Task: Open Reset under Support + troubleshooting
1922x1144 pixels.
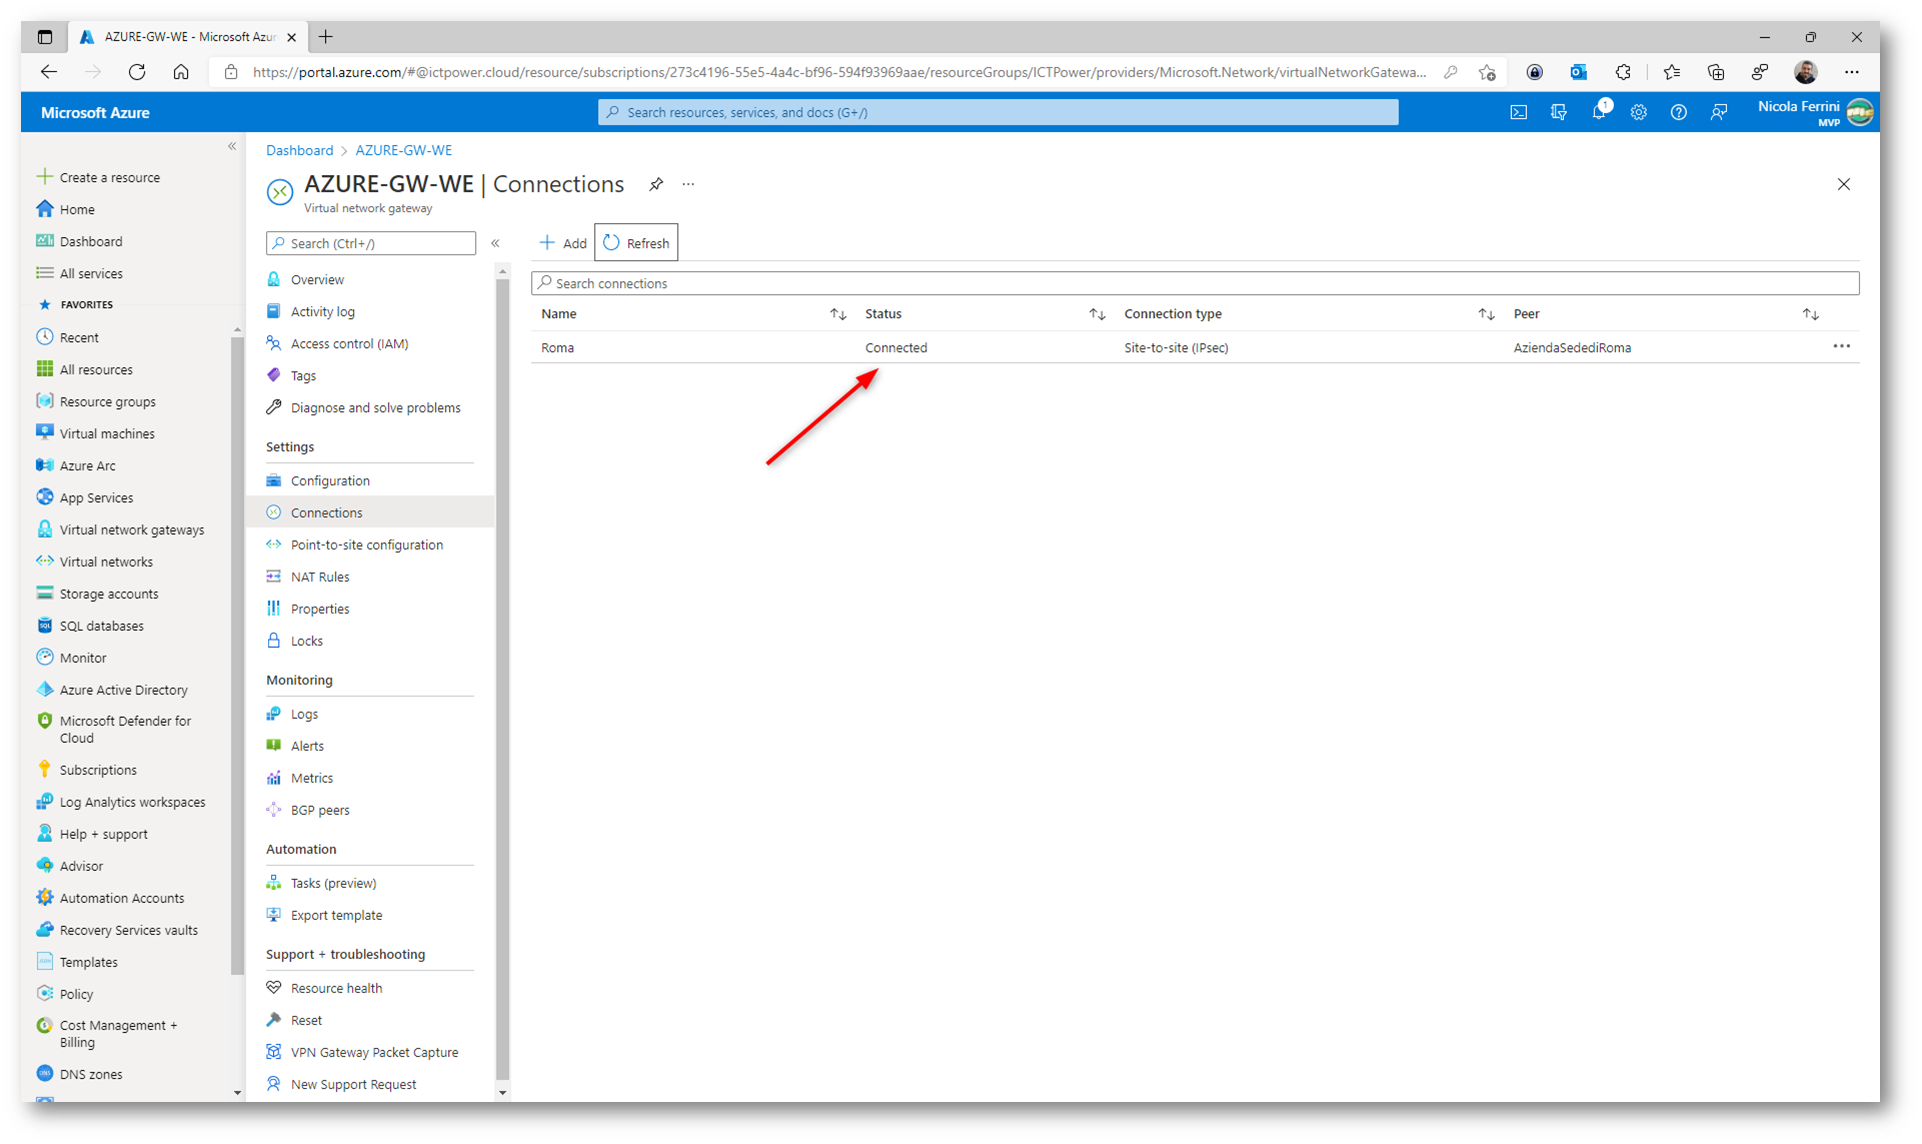Action: tap(306, 1020)
